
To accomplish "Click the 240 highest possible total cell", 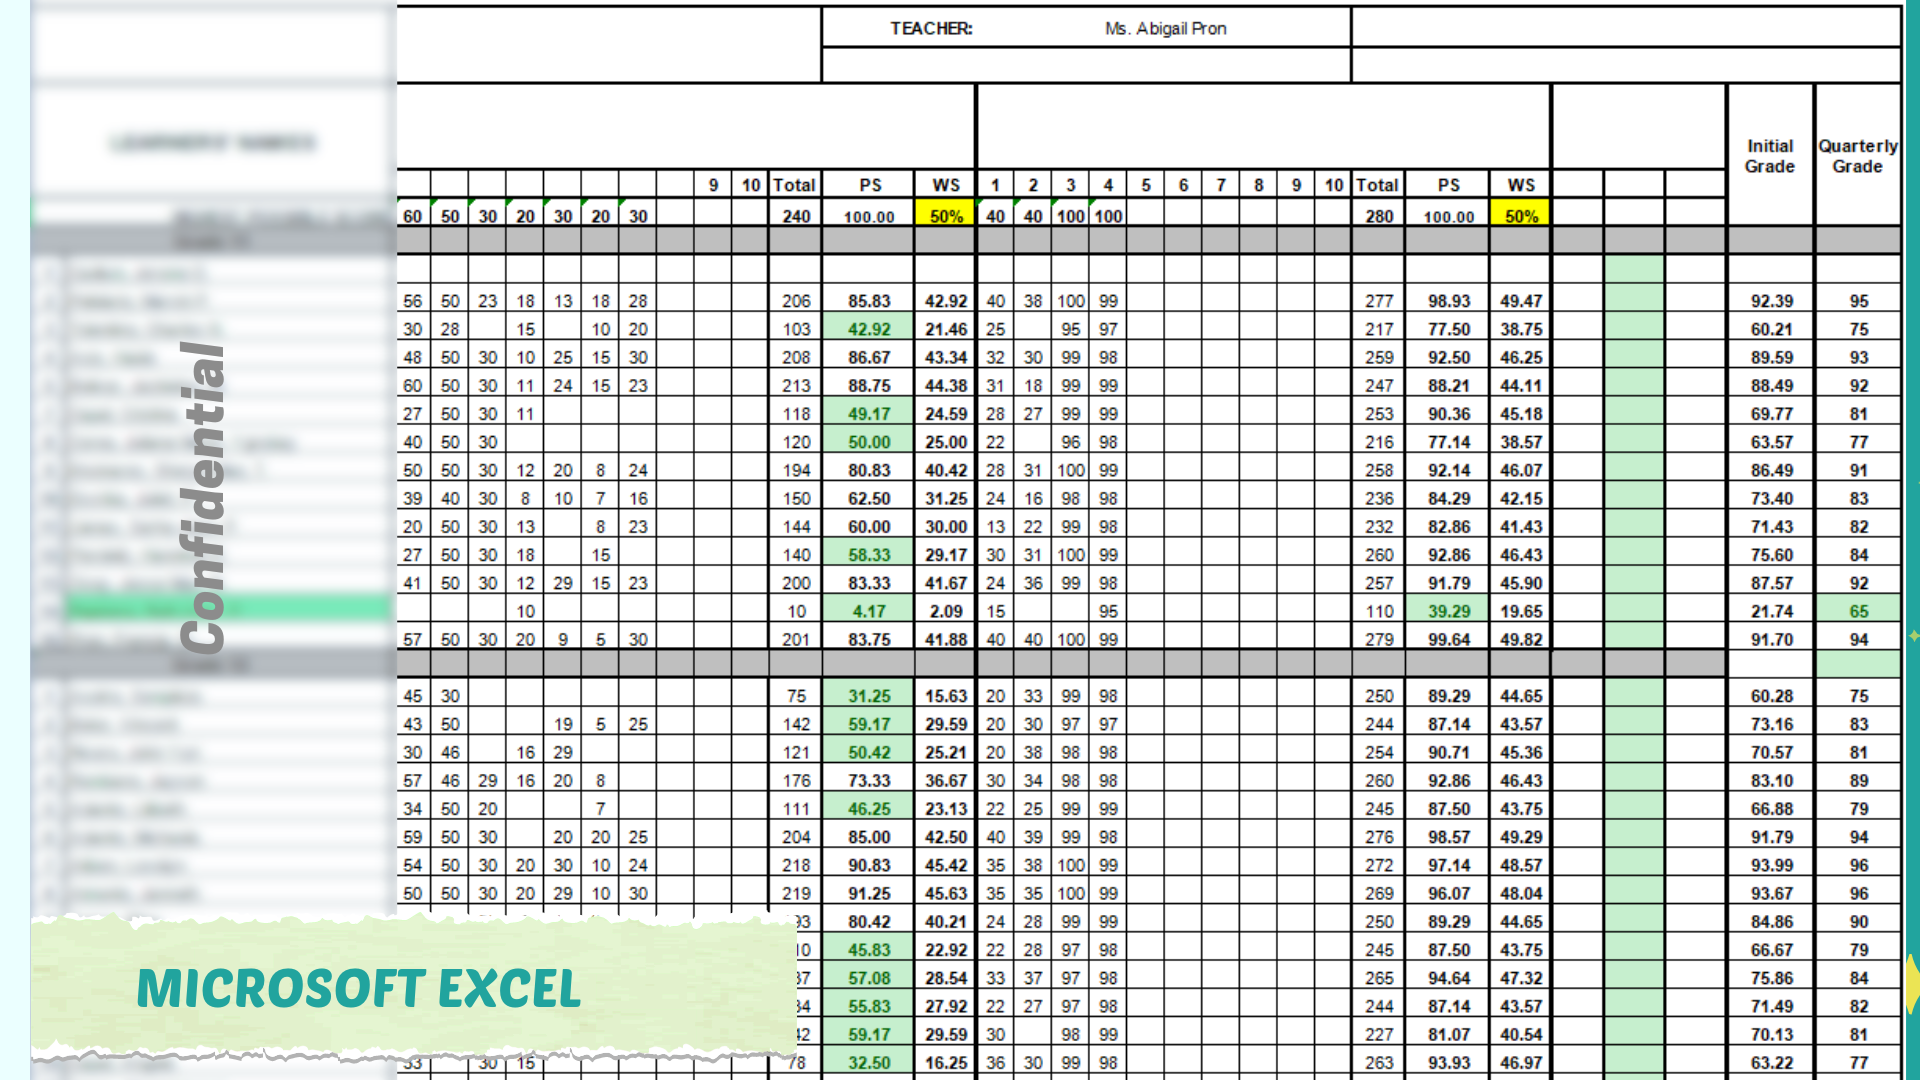I will (x=796, y=216).
